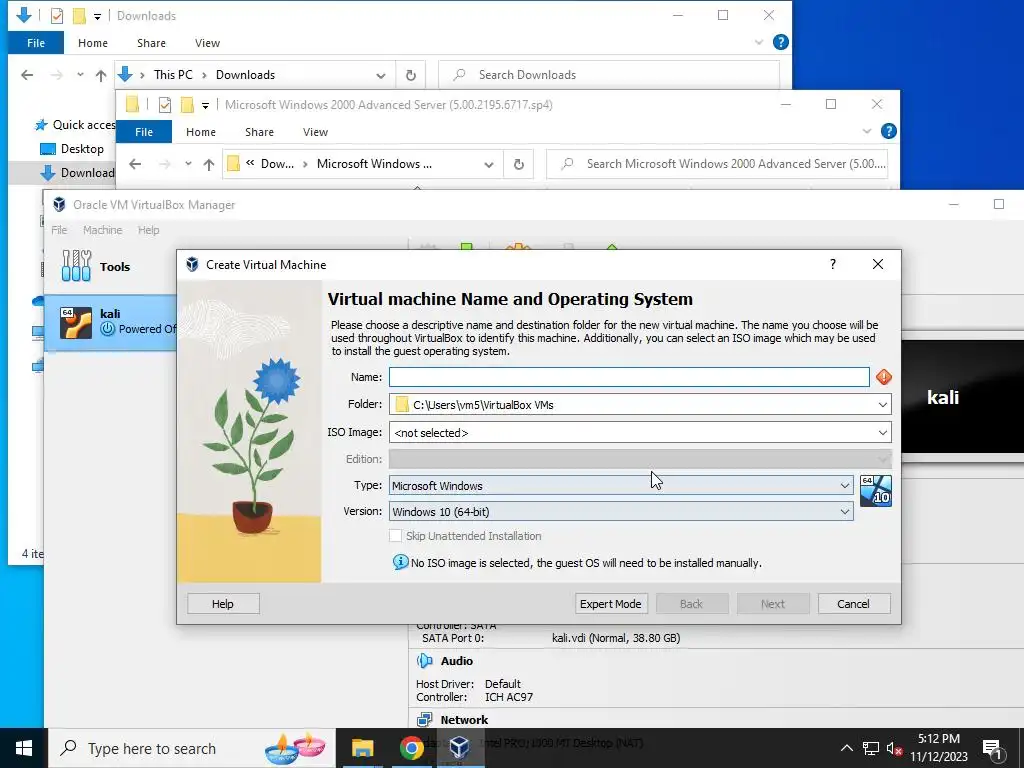
Task: Go back in the Windows 2000 Server window
Action: pyautogui.click(x=135, y=164)
